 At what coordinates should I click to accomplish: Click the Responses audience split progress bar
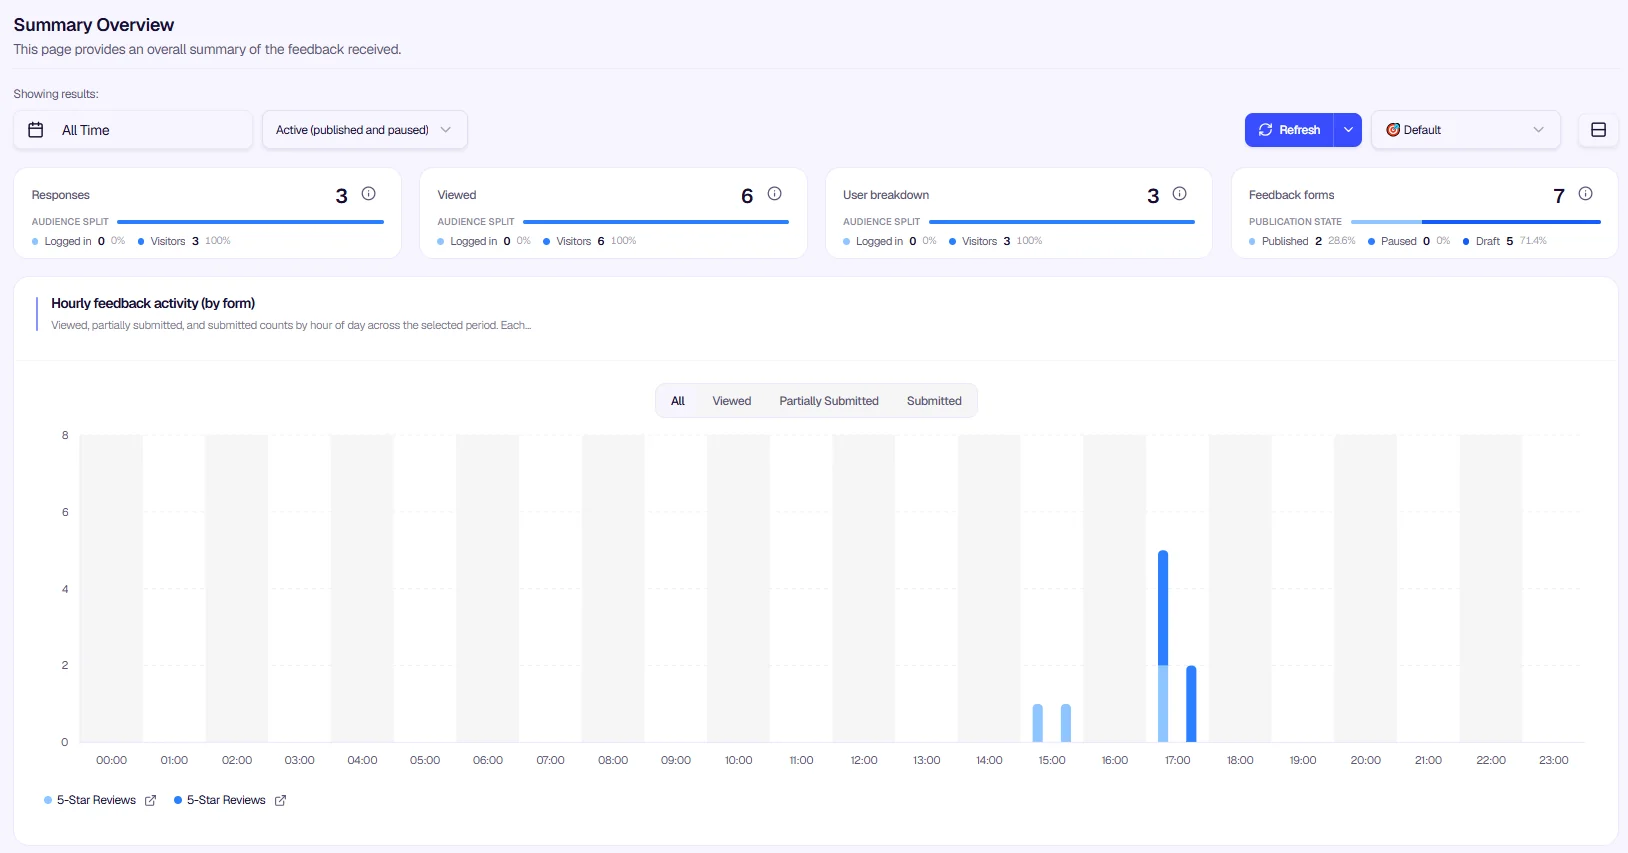click(x=250, y=222)
